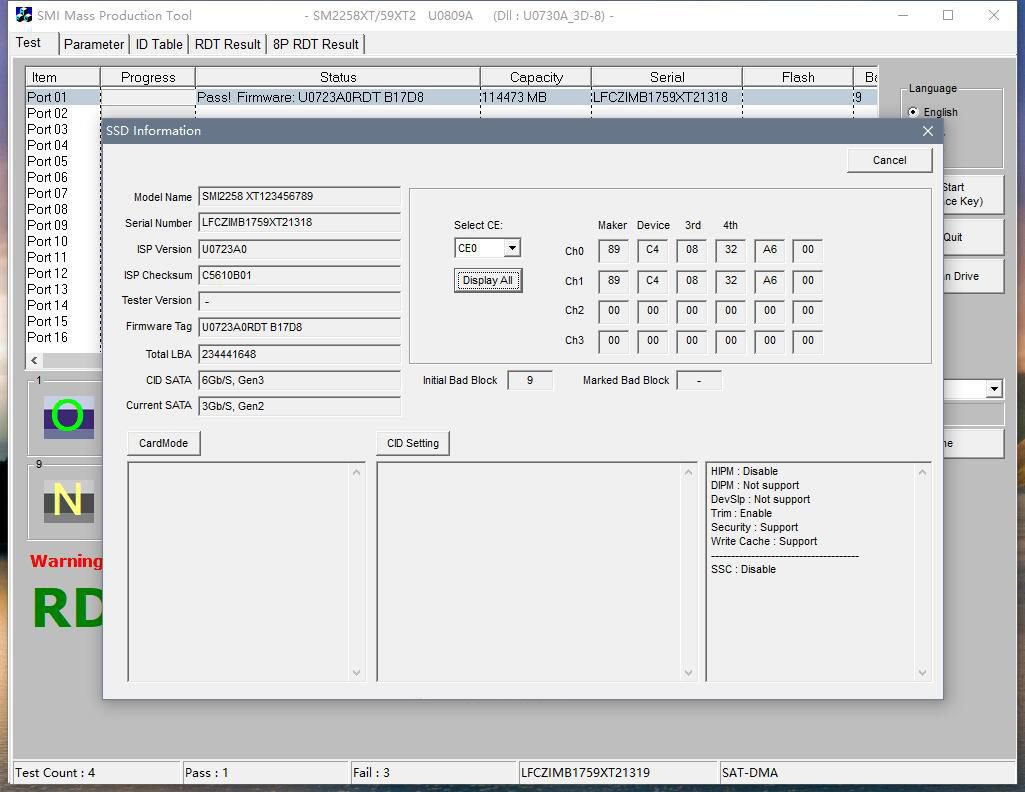Viewport: 1025px width, 792px height.
Task: Click the CID SATA field 6Gb/S, Gen3
Action: pyautogui.click(x=299, y=380)
